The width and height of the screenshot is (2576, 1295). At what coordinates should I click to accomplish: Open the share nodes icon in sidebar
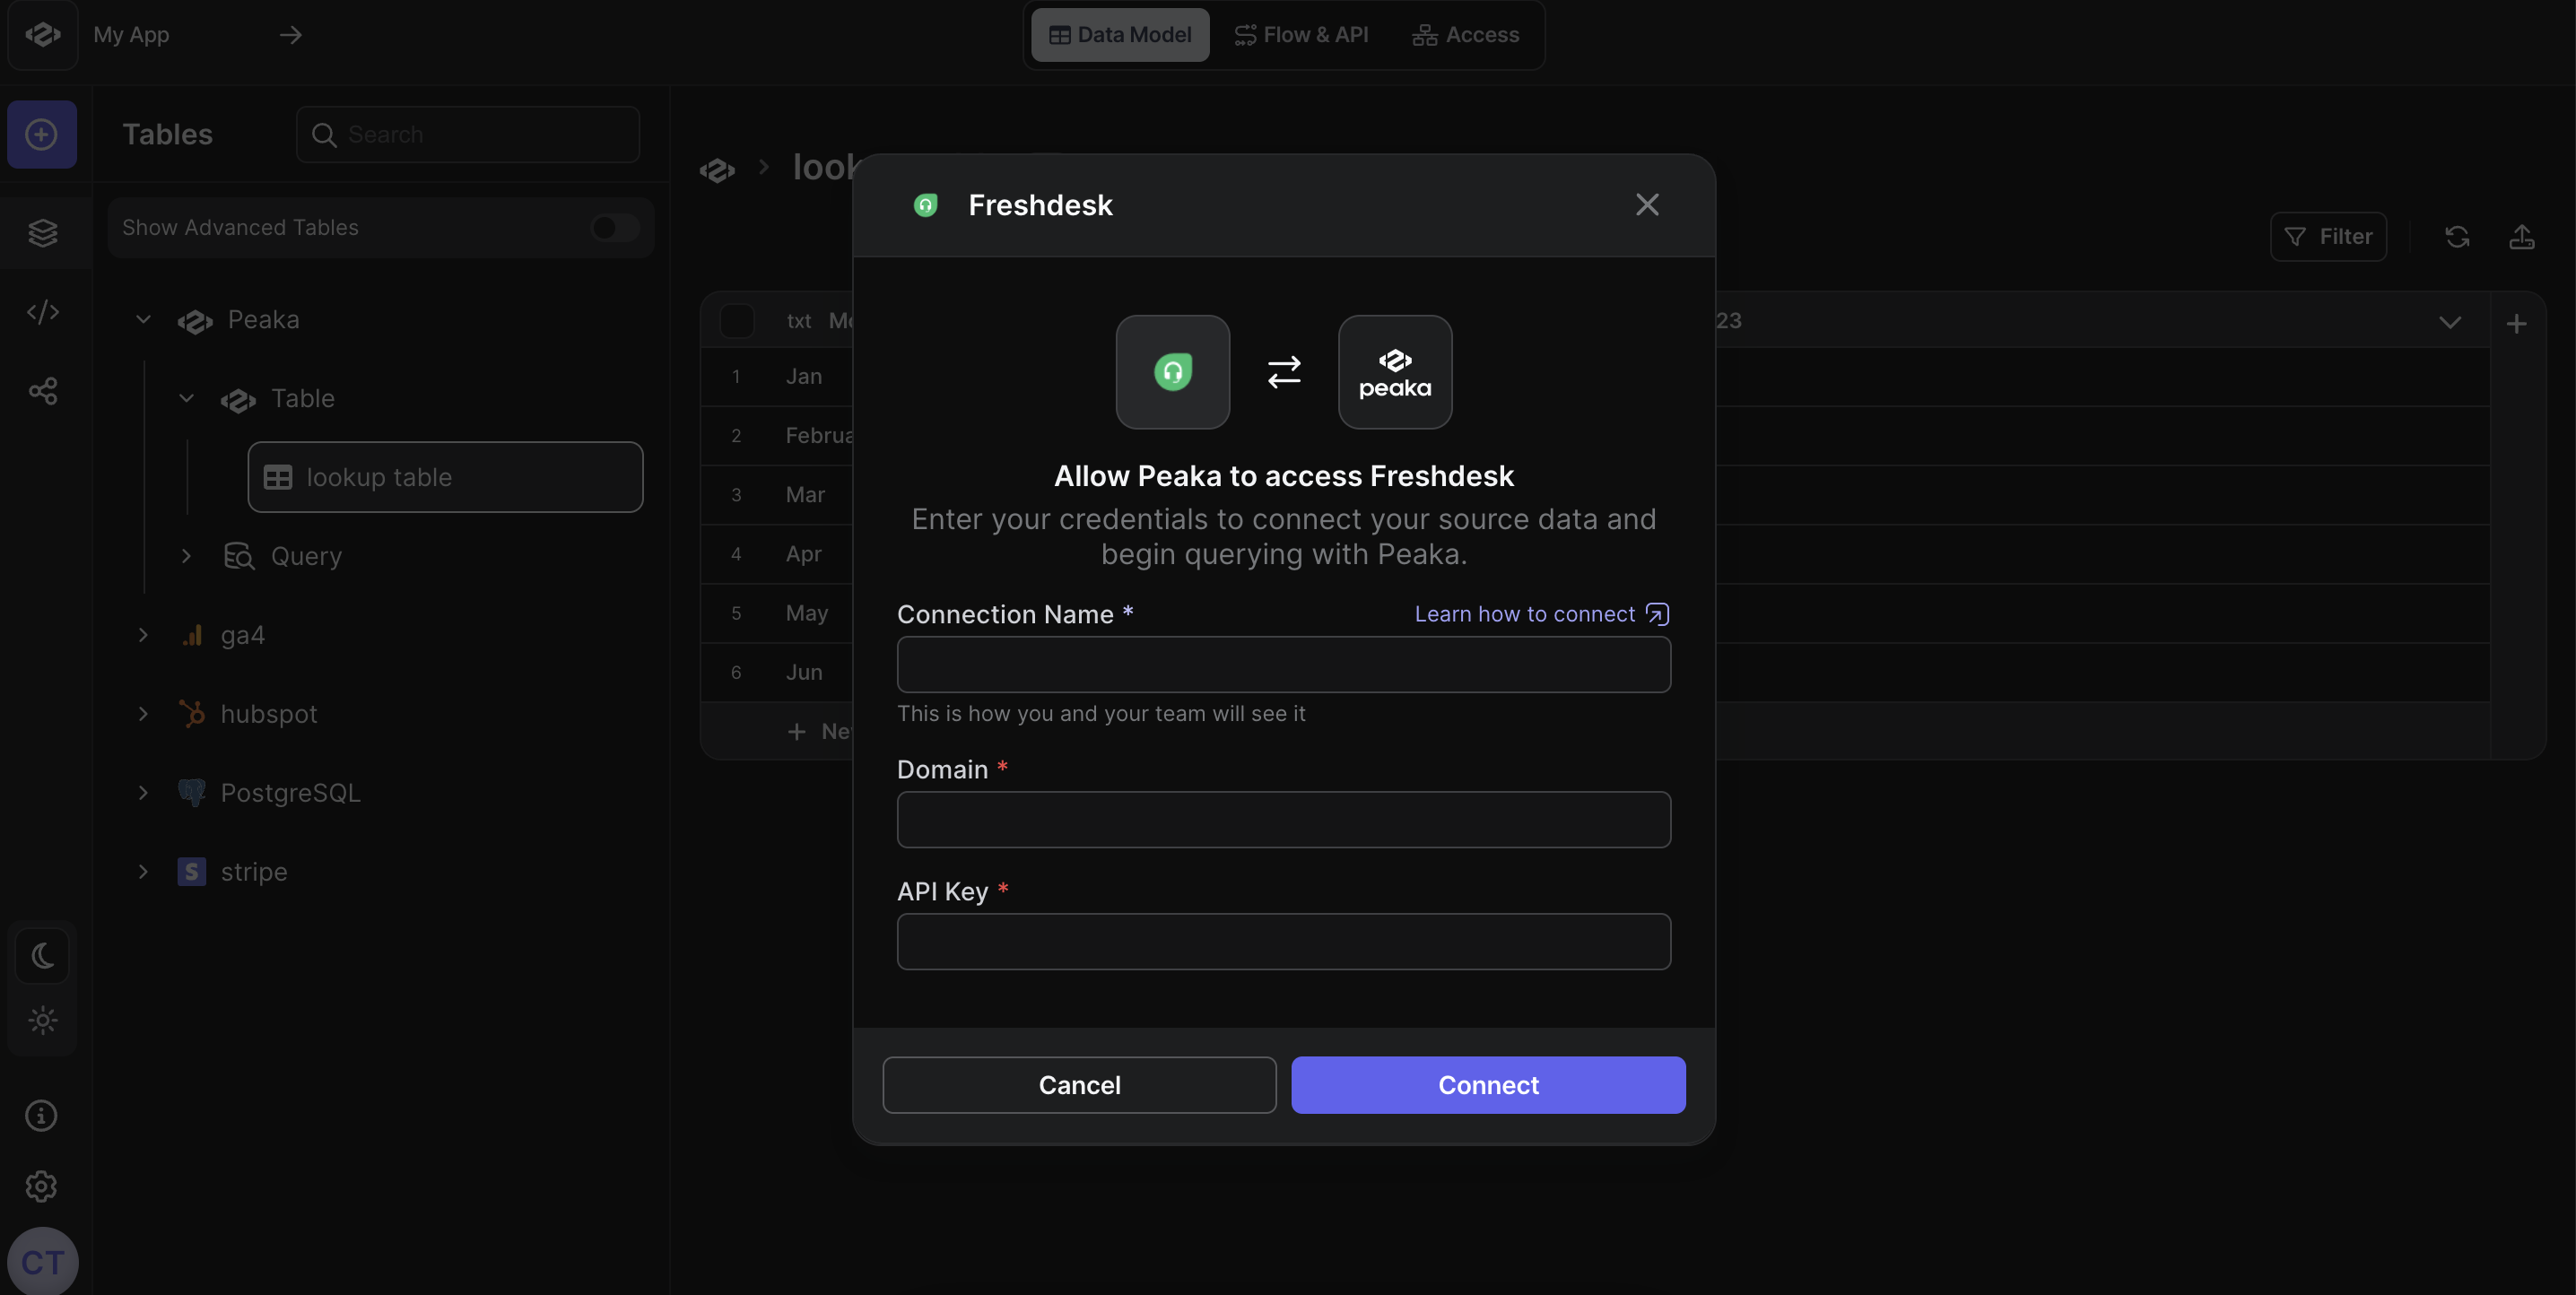43,391
